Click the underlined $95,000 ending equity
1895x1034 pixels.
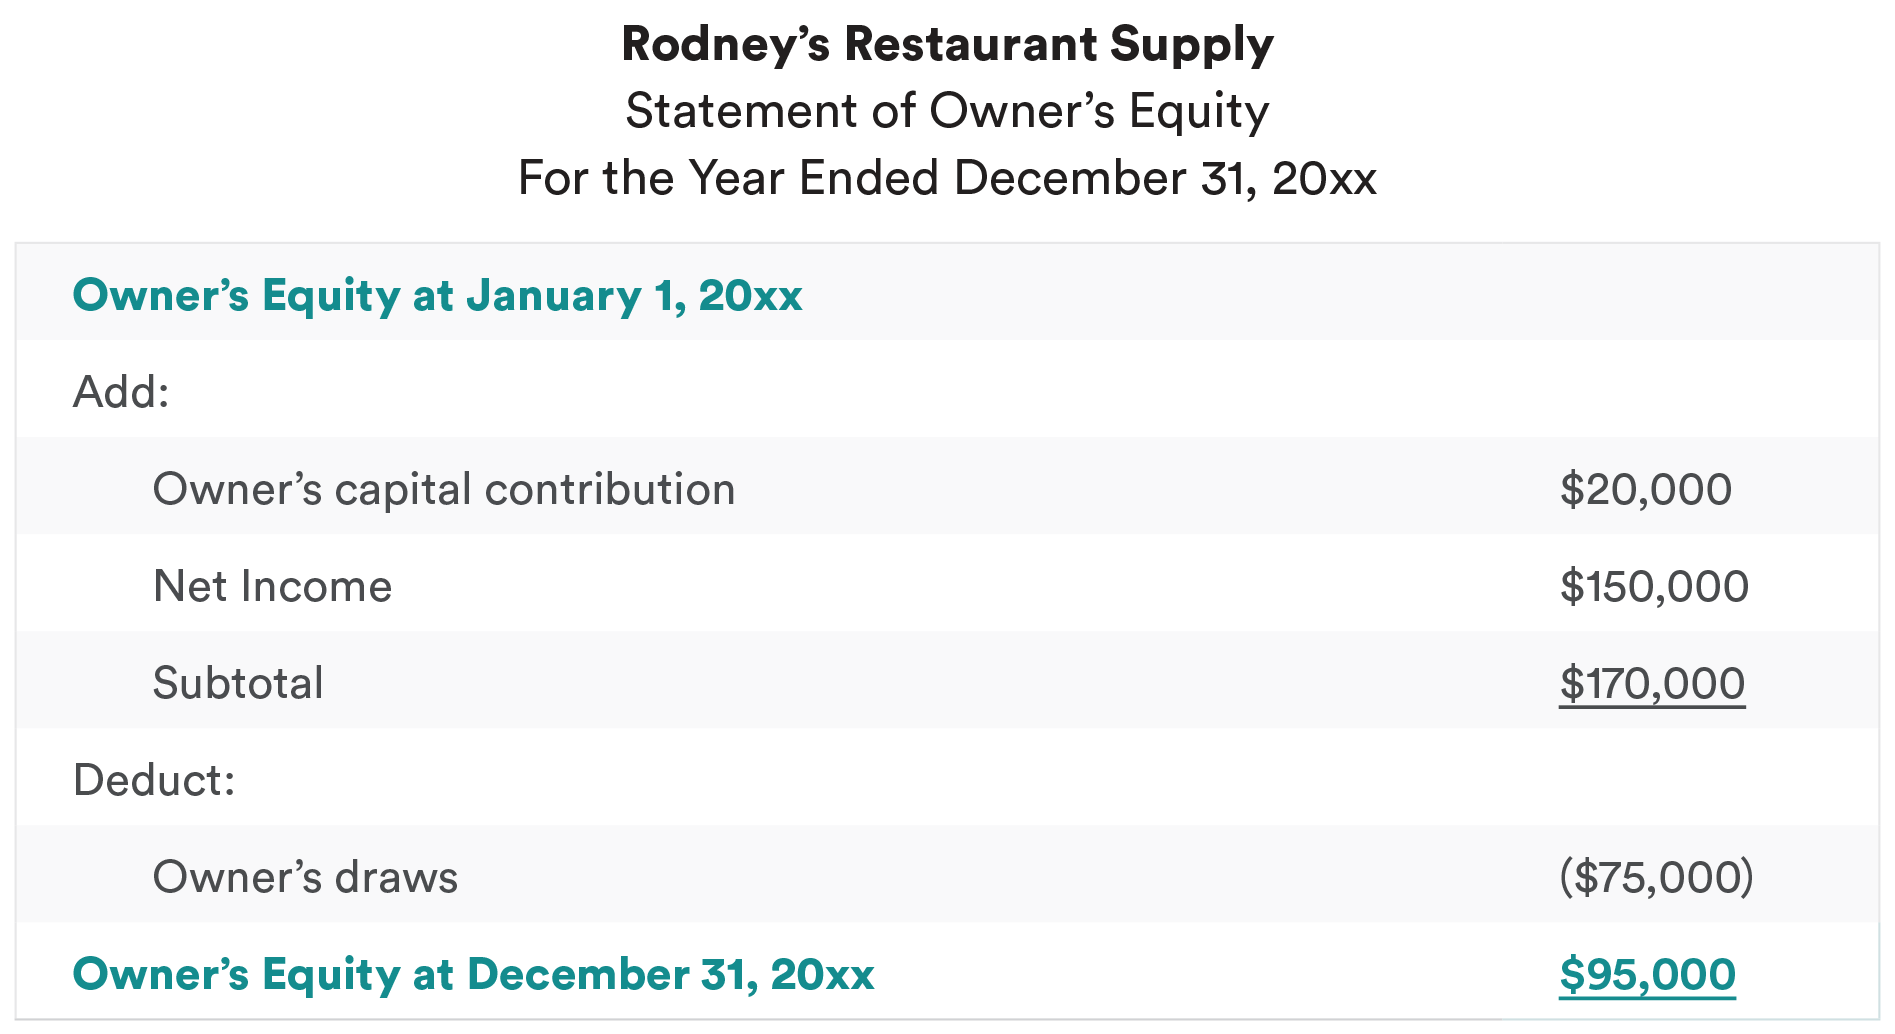tap(1647, 974)
